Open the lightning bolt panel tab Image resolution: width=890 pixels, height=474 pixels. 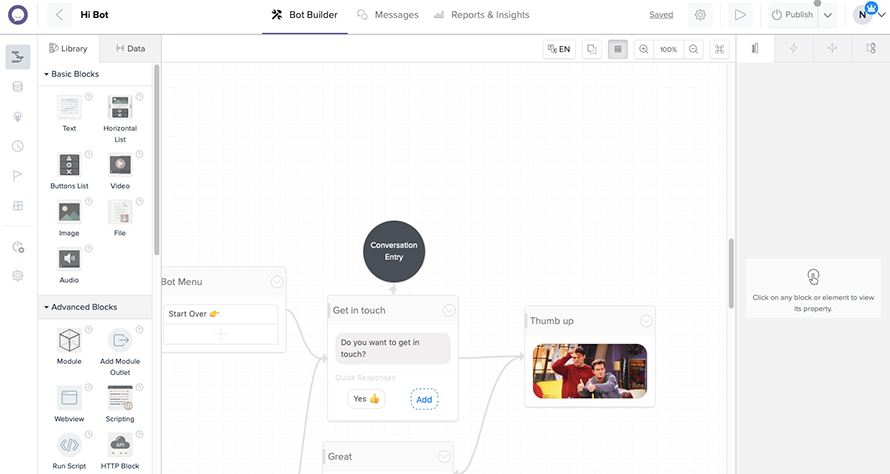(794, 48)
